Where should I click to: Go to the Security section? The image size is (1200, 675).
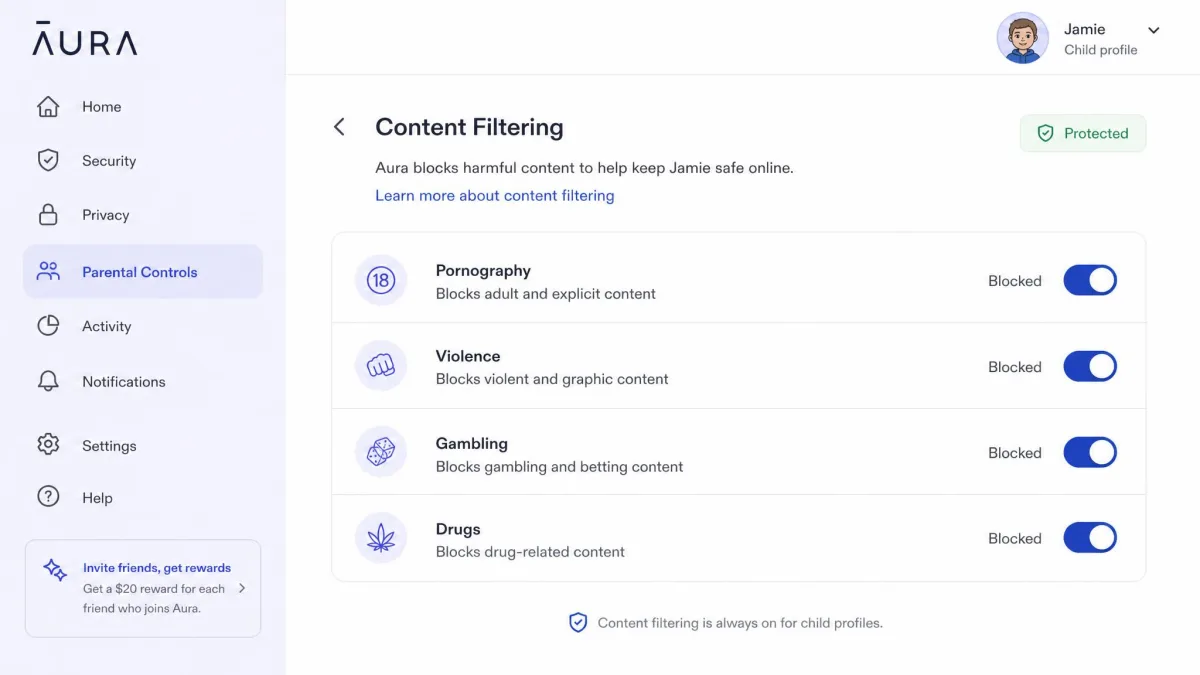143,160
